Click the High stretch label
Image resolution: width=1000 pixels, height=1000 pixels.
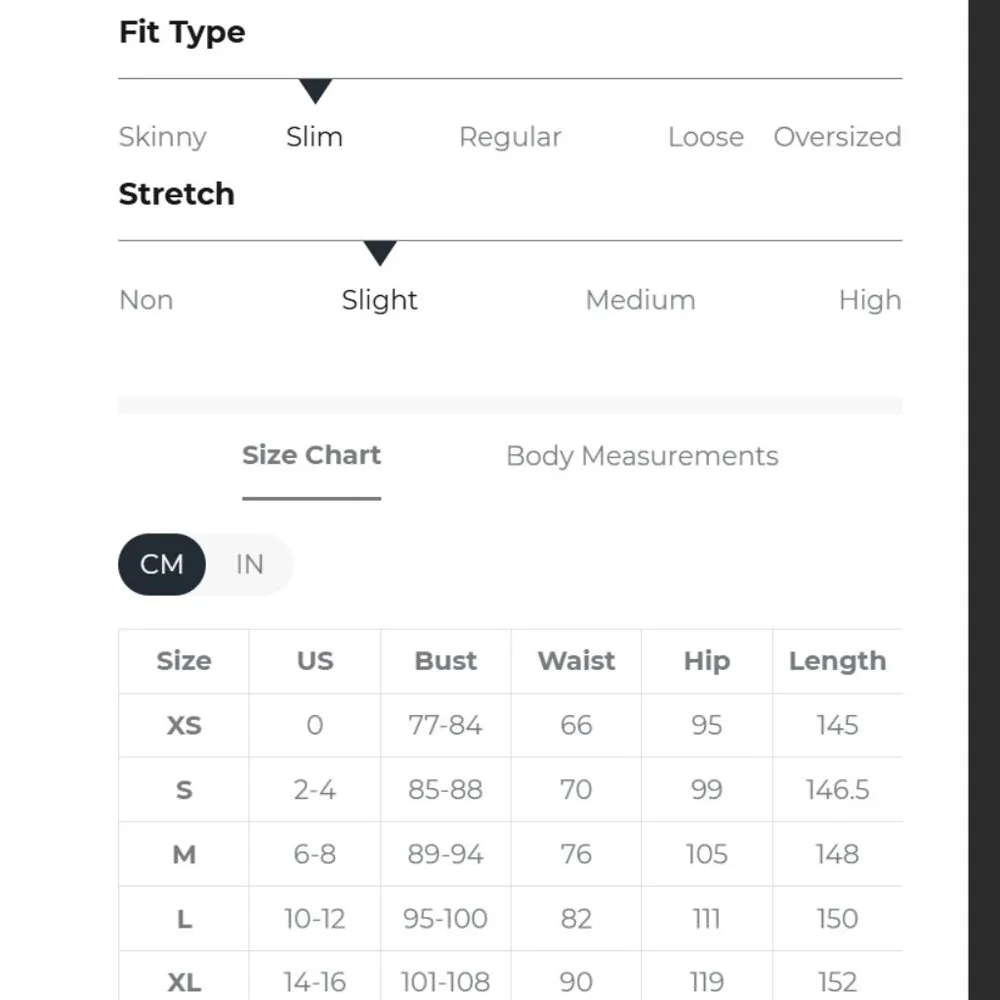[869, 300]
